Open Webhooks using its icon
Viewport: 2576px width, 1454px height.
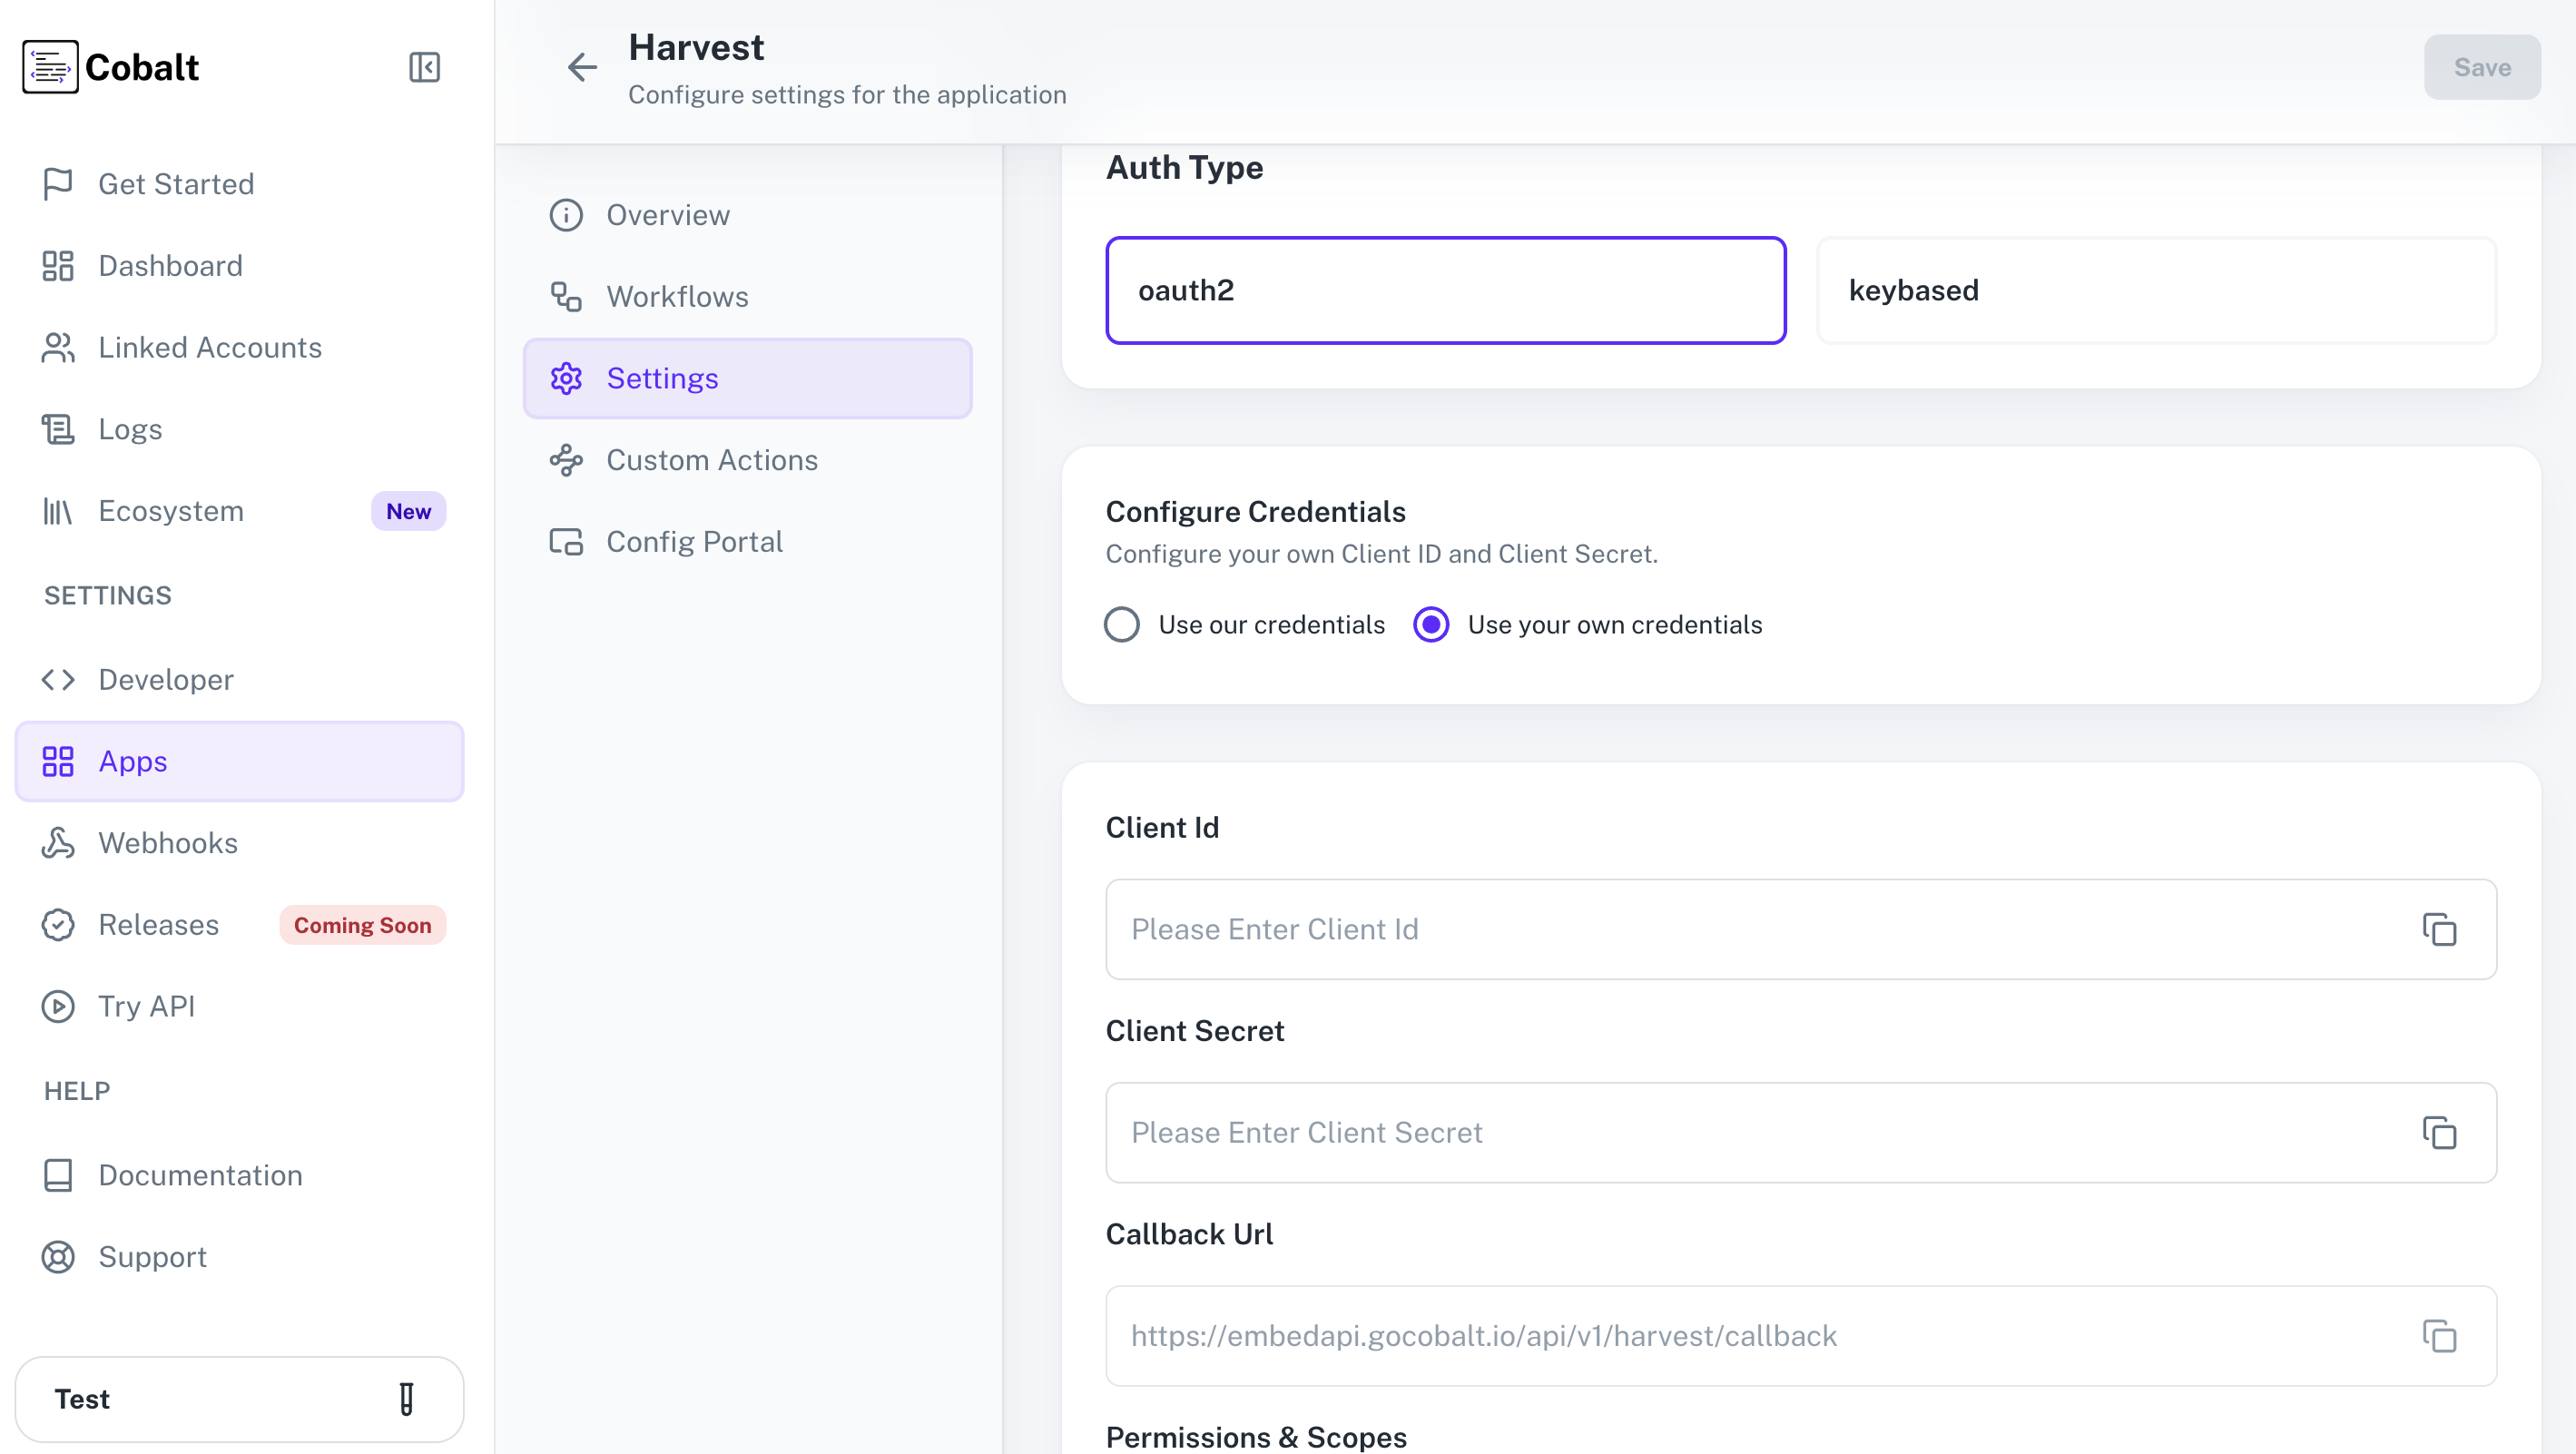(x=57, y=842)
